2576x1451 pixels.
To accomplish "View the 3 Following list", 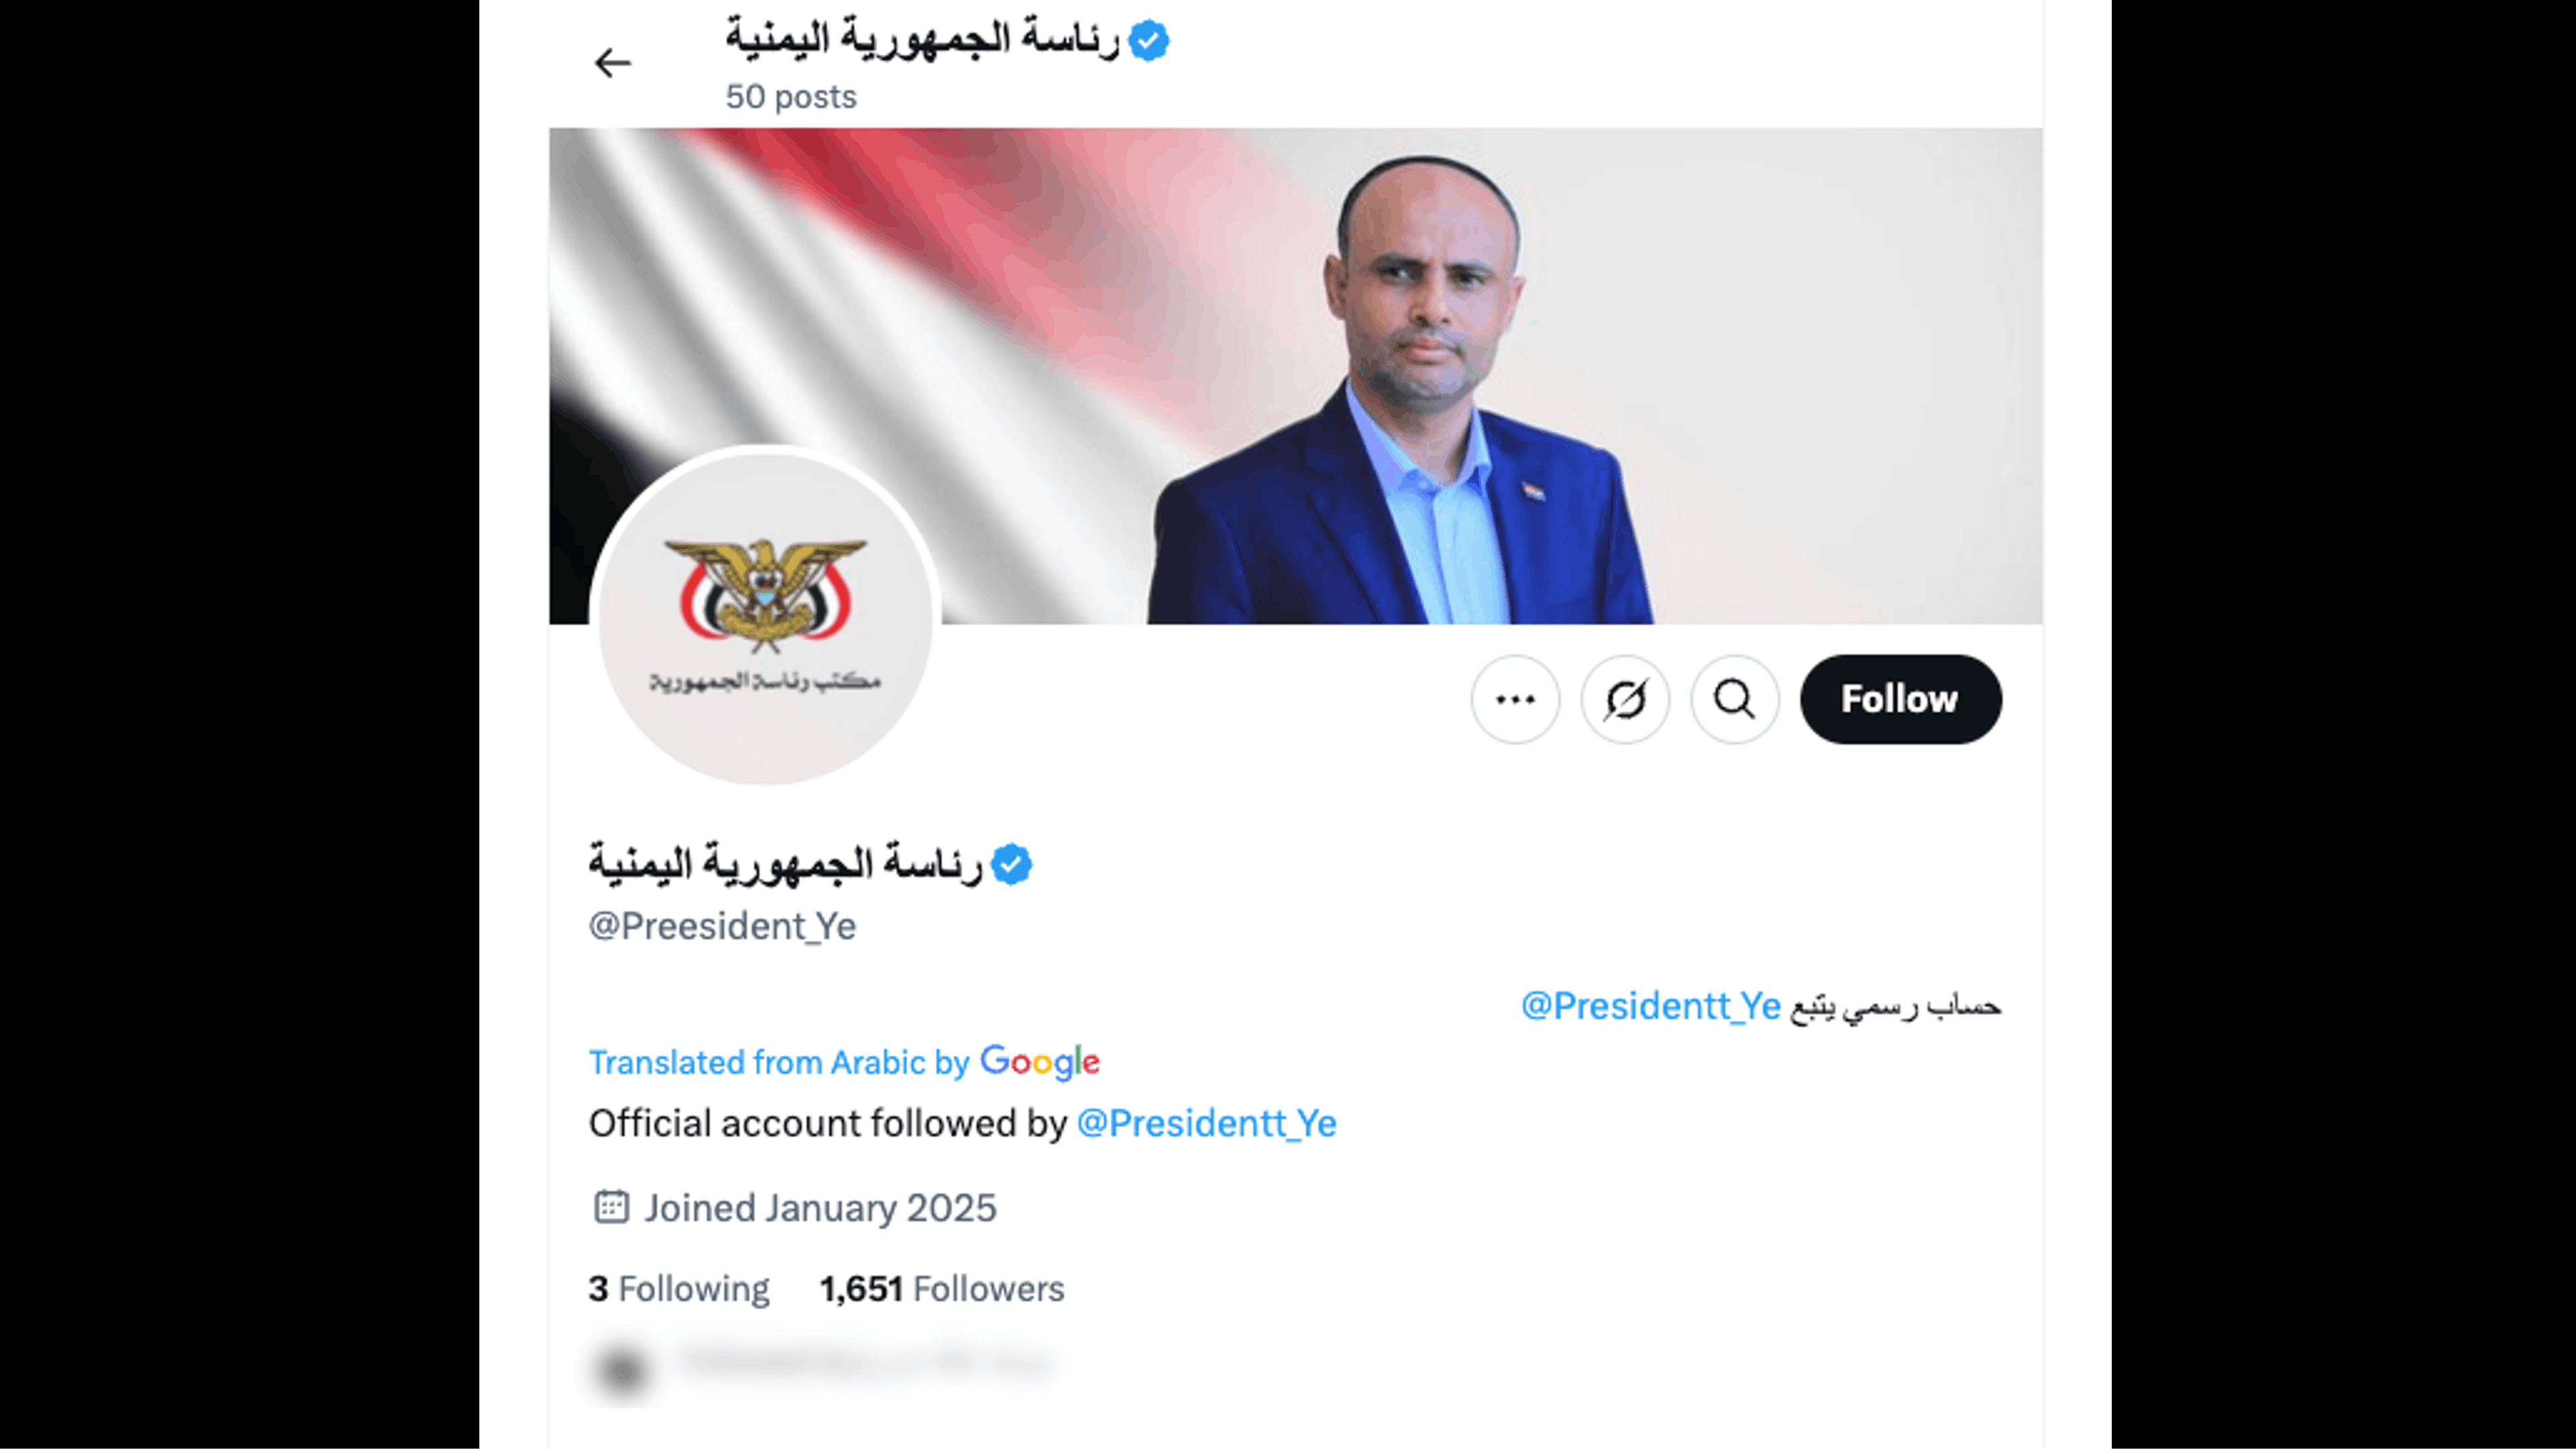I will [x=679, y=1289].
